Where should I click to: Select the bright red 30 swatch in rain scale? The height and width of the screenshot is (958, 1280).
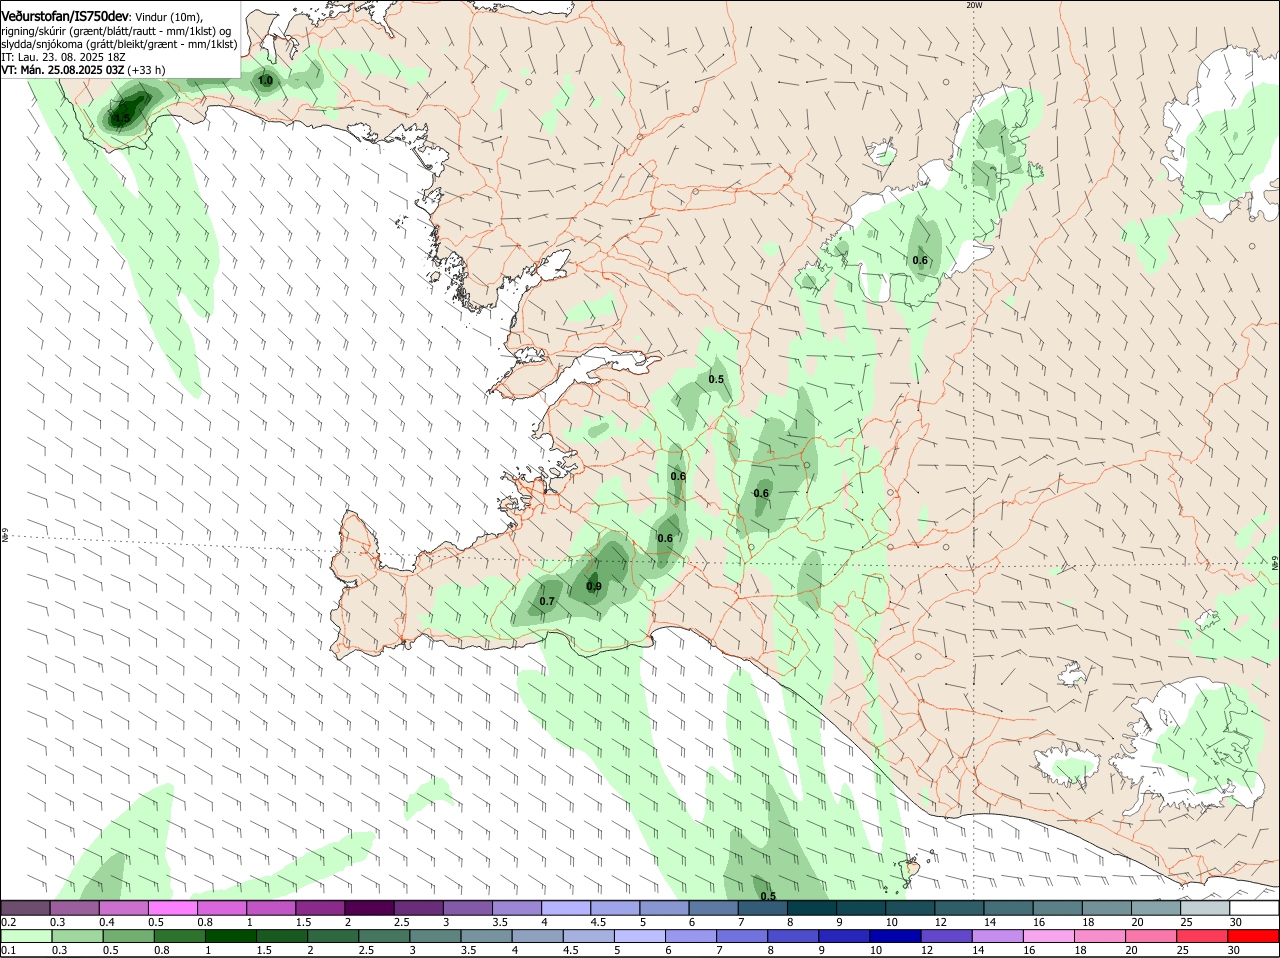pos(1253,936)
